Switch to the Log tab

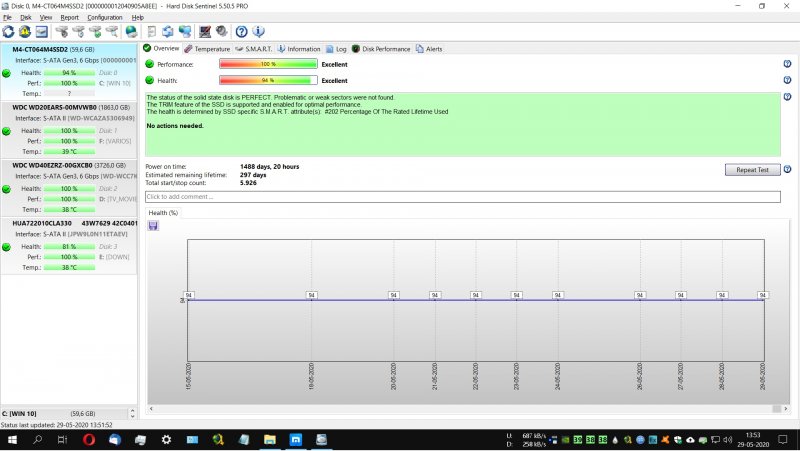(x=336, y=49)
